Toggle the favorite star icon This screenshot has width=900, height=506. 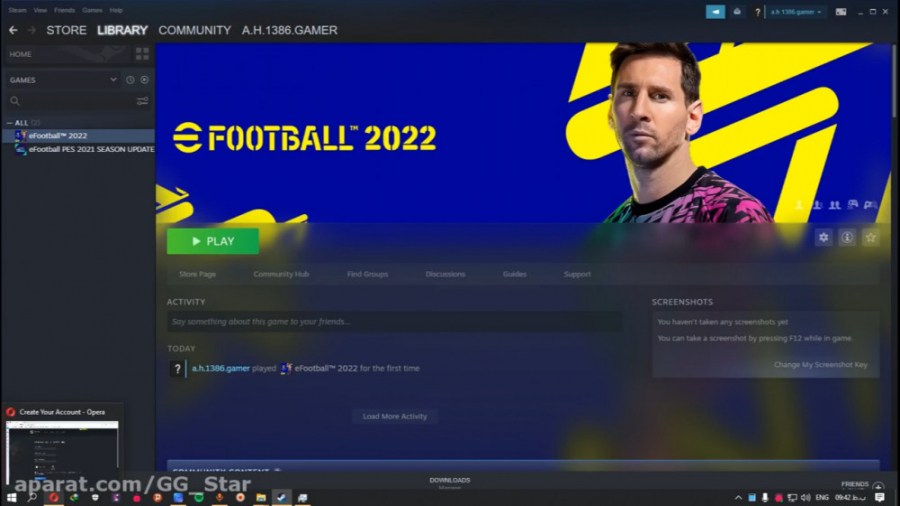[x=871, y=238]
